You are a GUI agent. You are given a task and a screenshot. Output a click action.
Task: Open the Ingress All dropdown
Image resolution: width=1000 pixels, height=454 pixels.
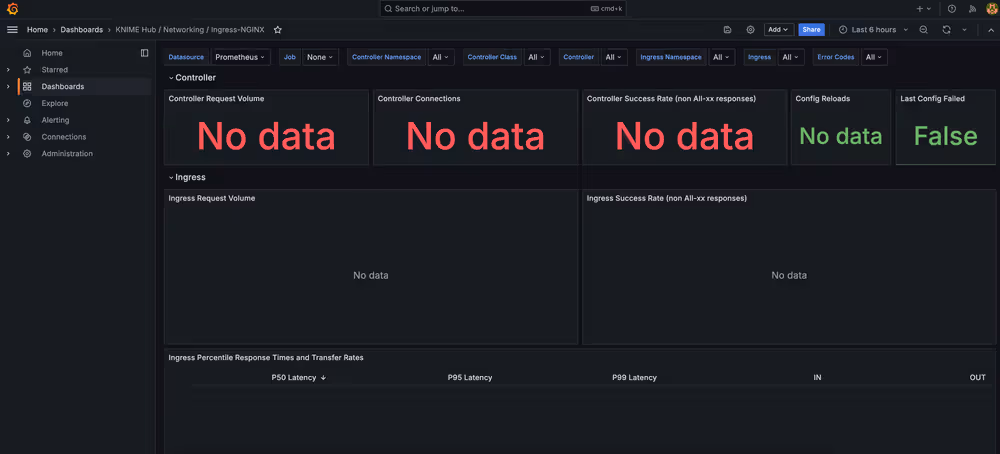click(x=791, y=57)
